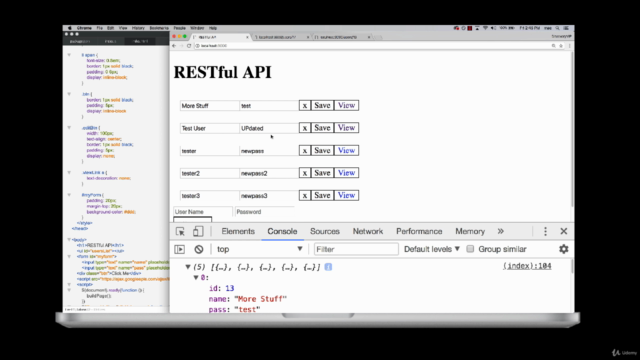Fold the form myform tag in the code editor
Viewport: 640px width, 360px height.
[69, 256]
